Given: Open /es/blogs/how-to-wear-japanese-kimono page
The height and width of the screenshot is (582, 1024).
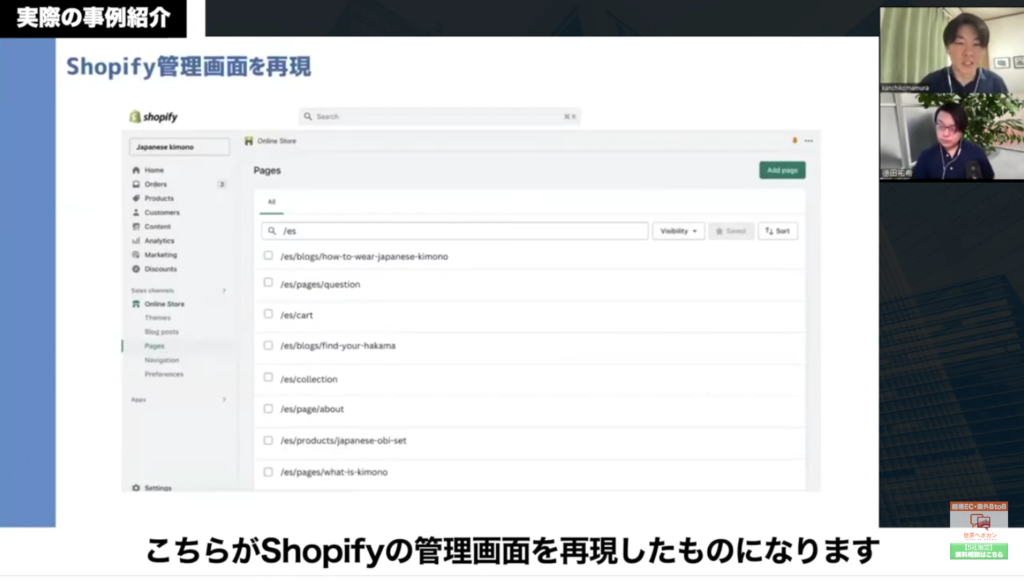Looking at the screenshot, I should point(364,257).
